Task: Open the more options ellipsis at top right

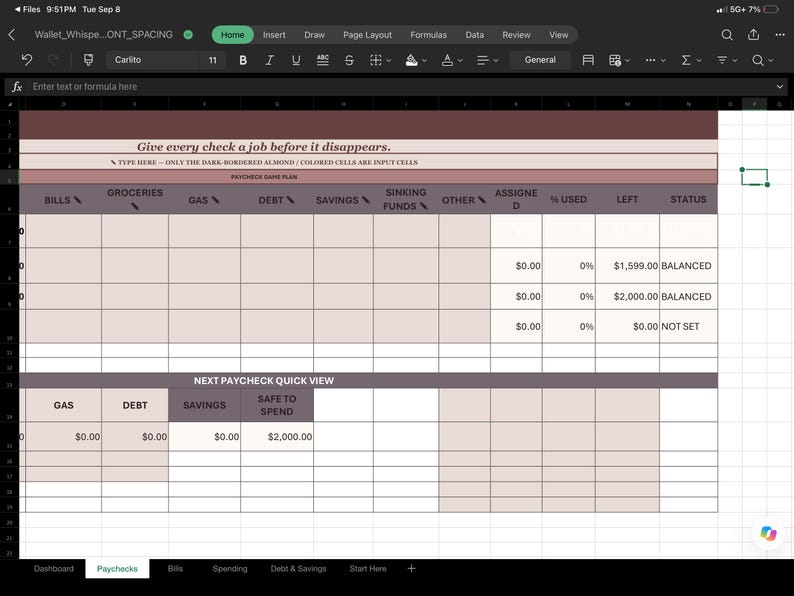Action: point(780,34)
